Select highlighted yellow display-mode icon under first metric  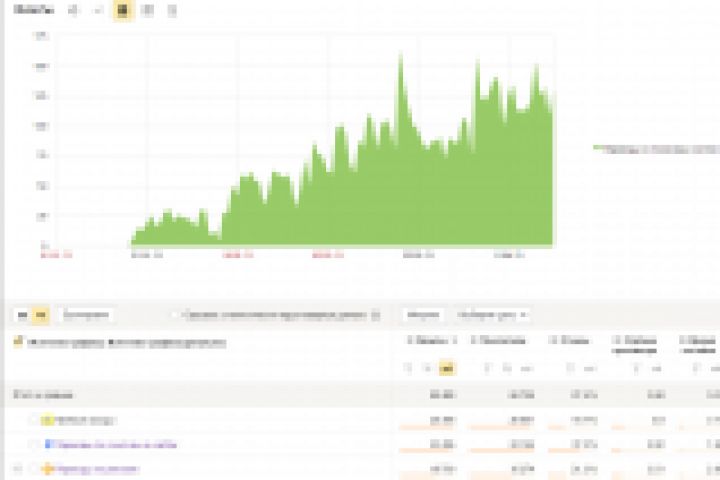click(447, 368)
